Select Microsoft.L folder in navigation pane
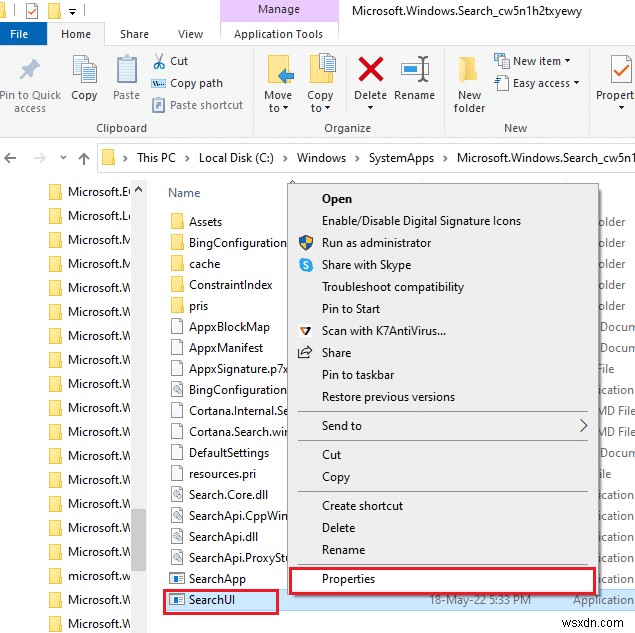The width and height of the screenshot is (635, 633). [89, 216]
